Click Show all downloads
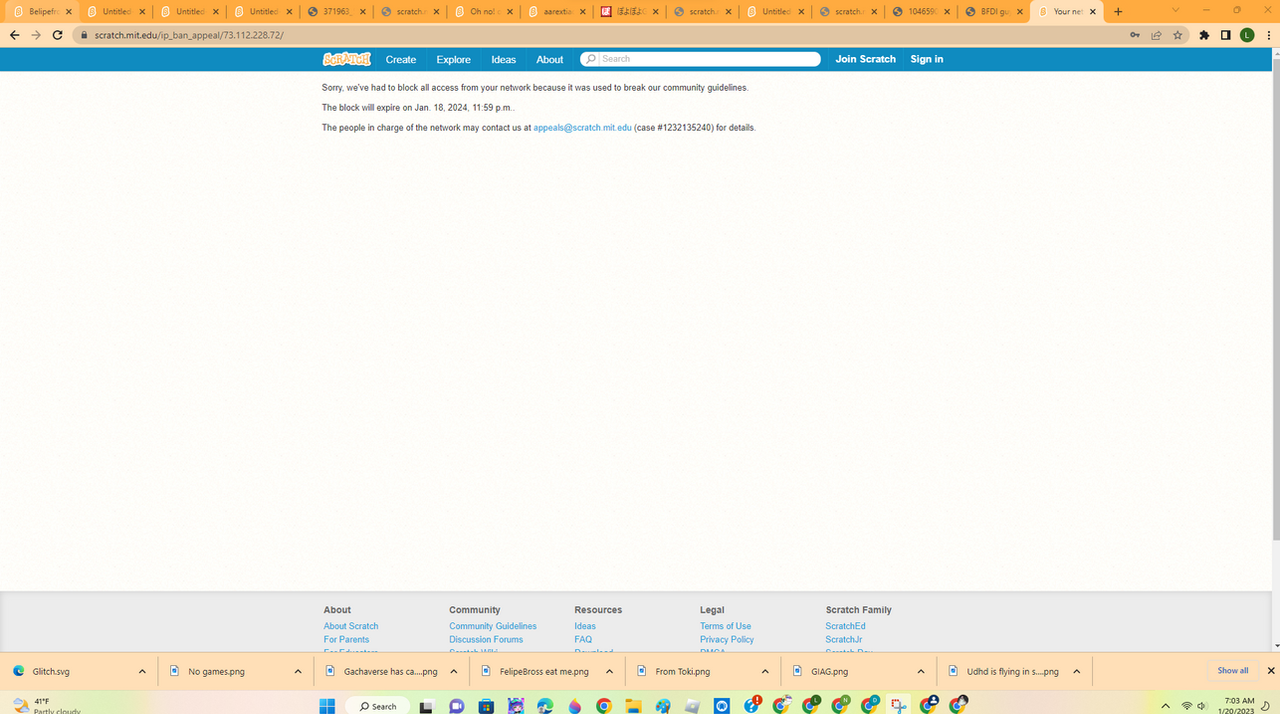The height and width of the screenshot is (714, 1280). (x=1233, y=671)
